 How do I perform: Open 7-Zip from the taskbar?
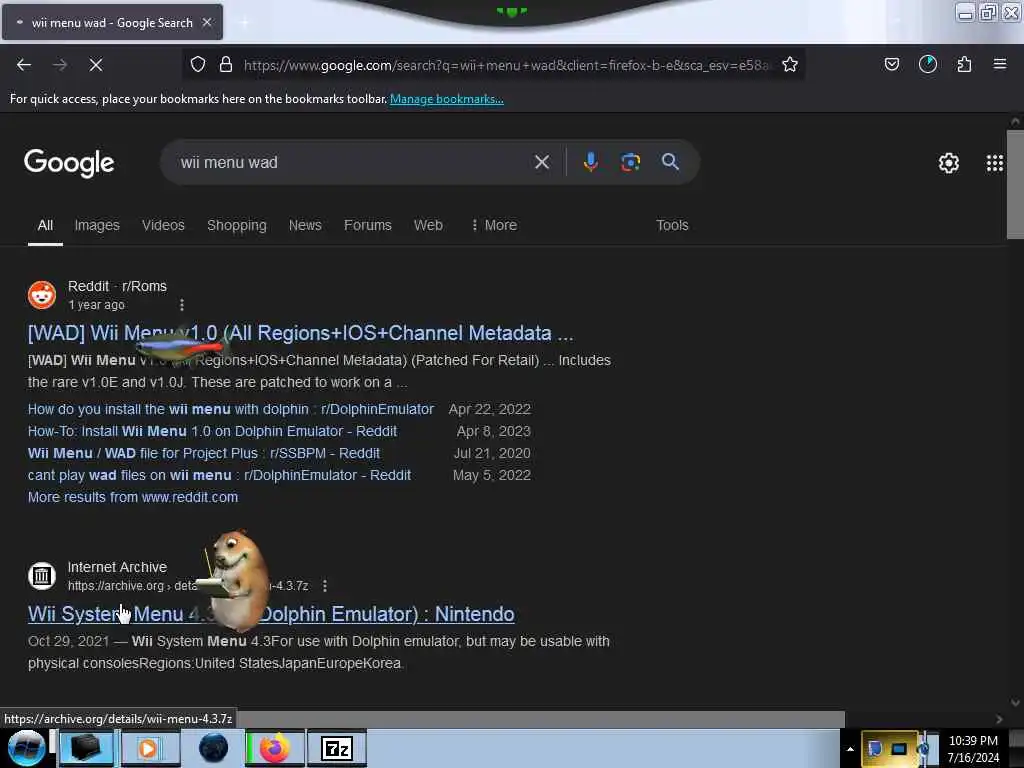point(337,748)
